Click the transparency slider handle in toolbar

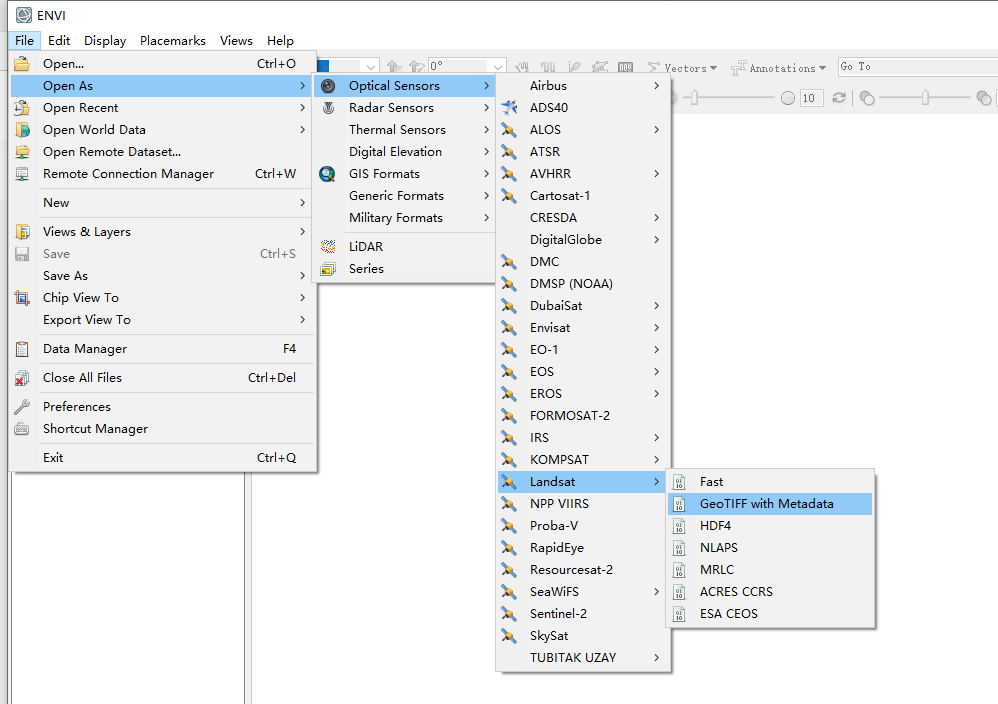pyautogui.click(x=925, y=97)
